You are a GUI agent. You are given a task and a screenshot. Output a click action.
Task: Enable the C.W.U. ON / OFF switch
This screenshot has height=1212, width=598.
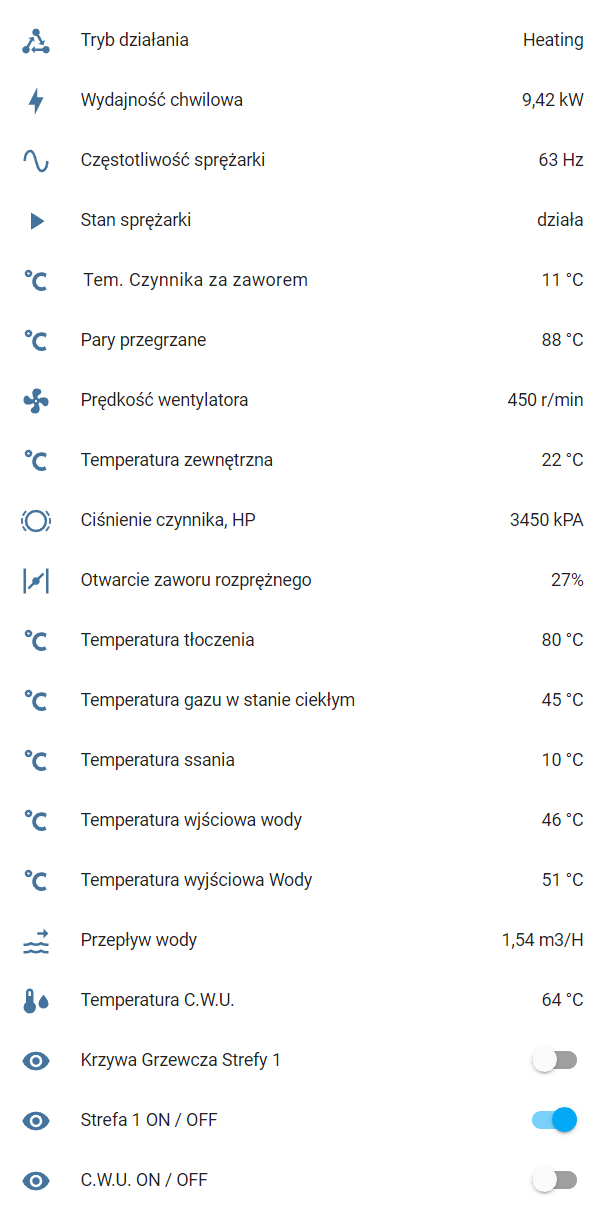click(555, 1180)
